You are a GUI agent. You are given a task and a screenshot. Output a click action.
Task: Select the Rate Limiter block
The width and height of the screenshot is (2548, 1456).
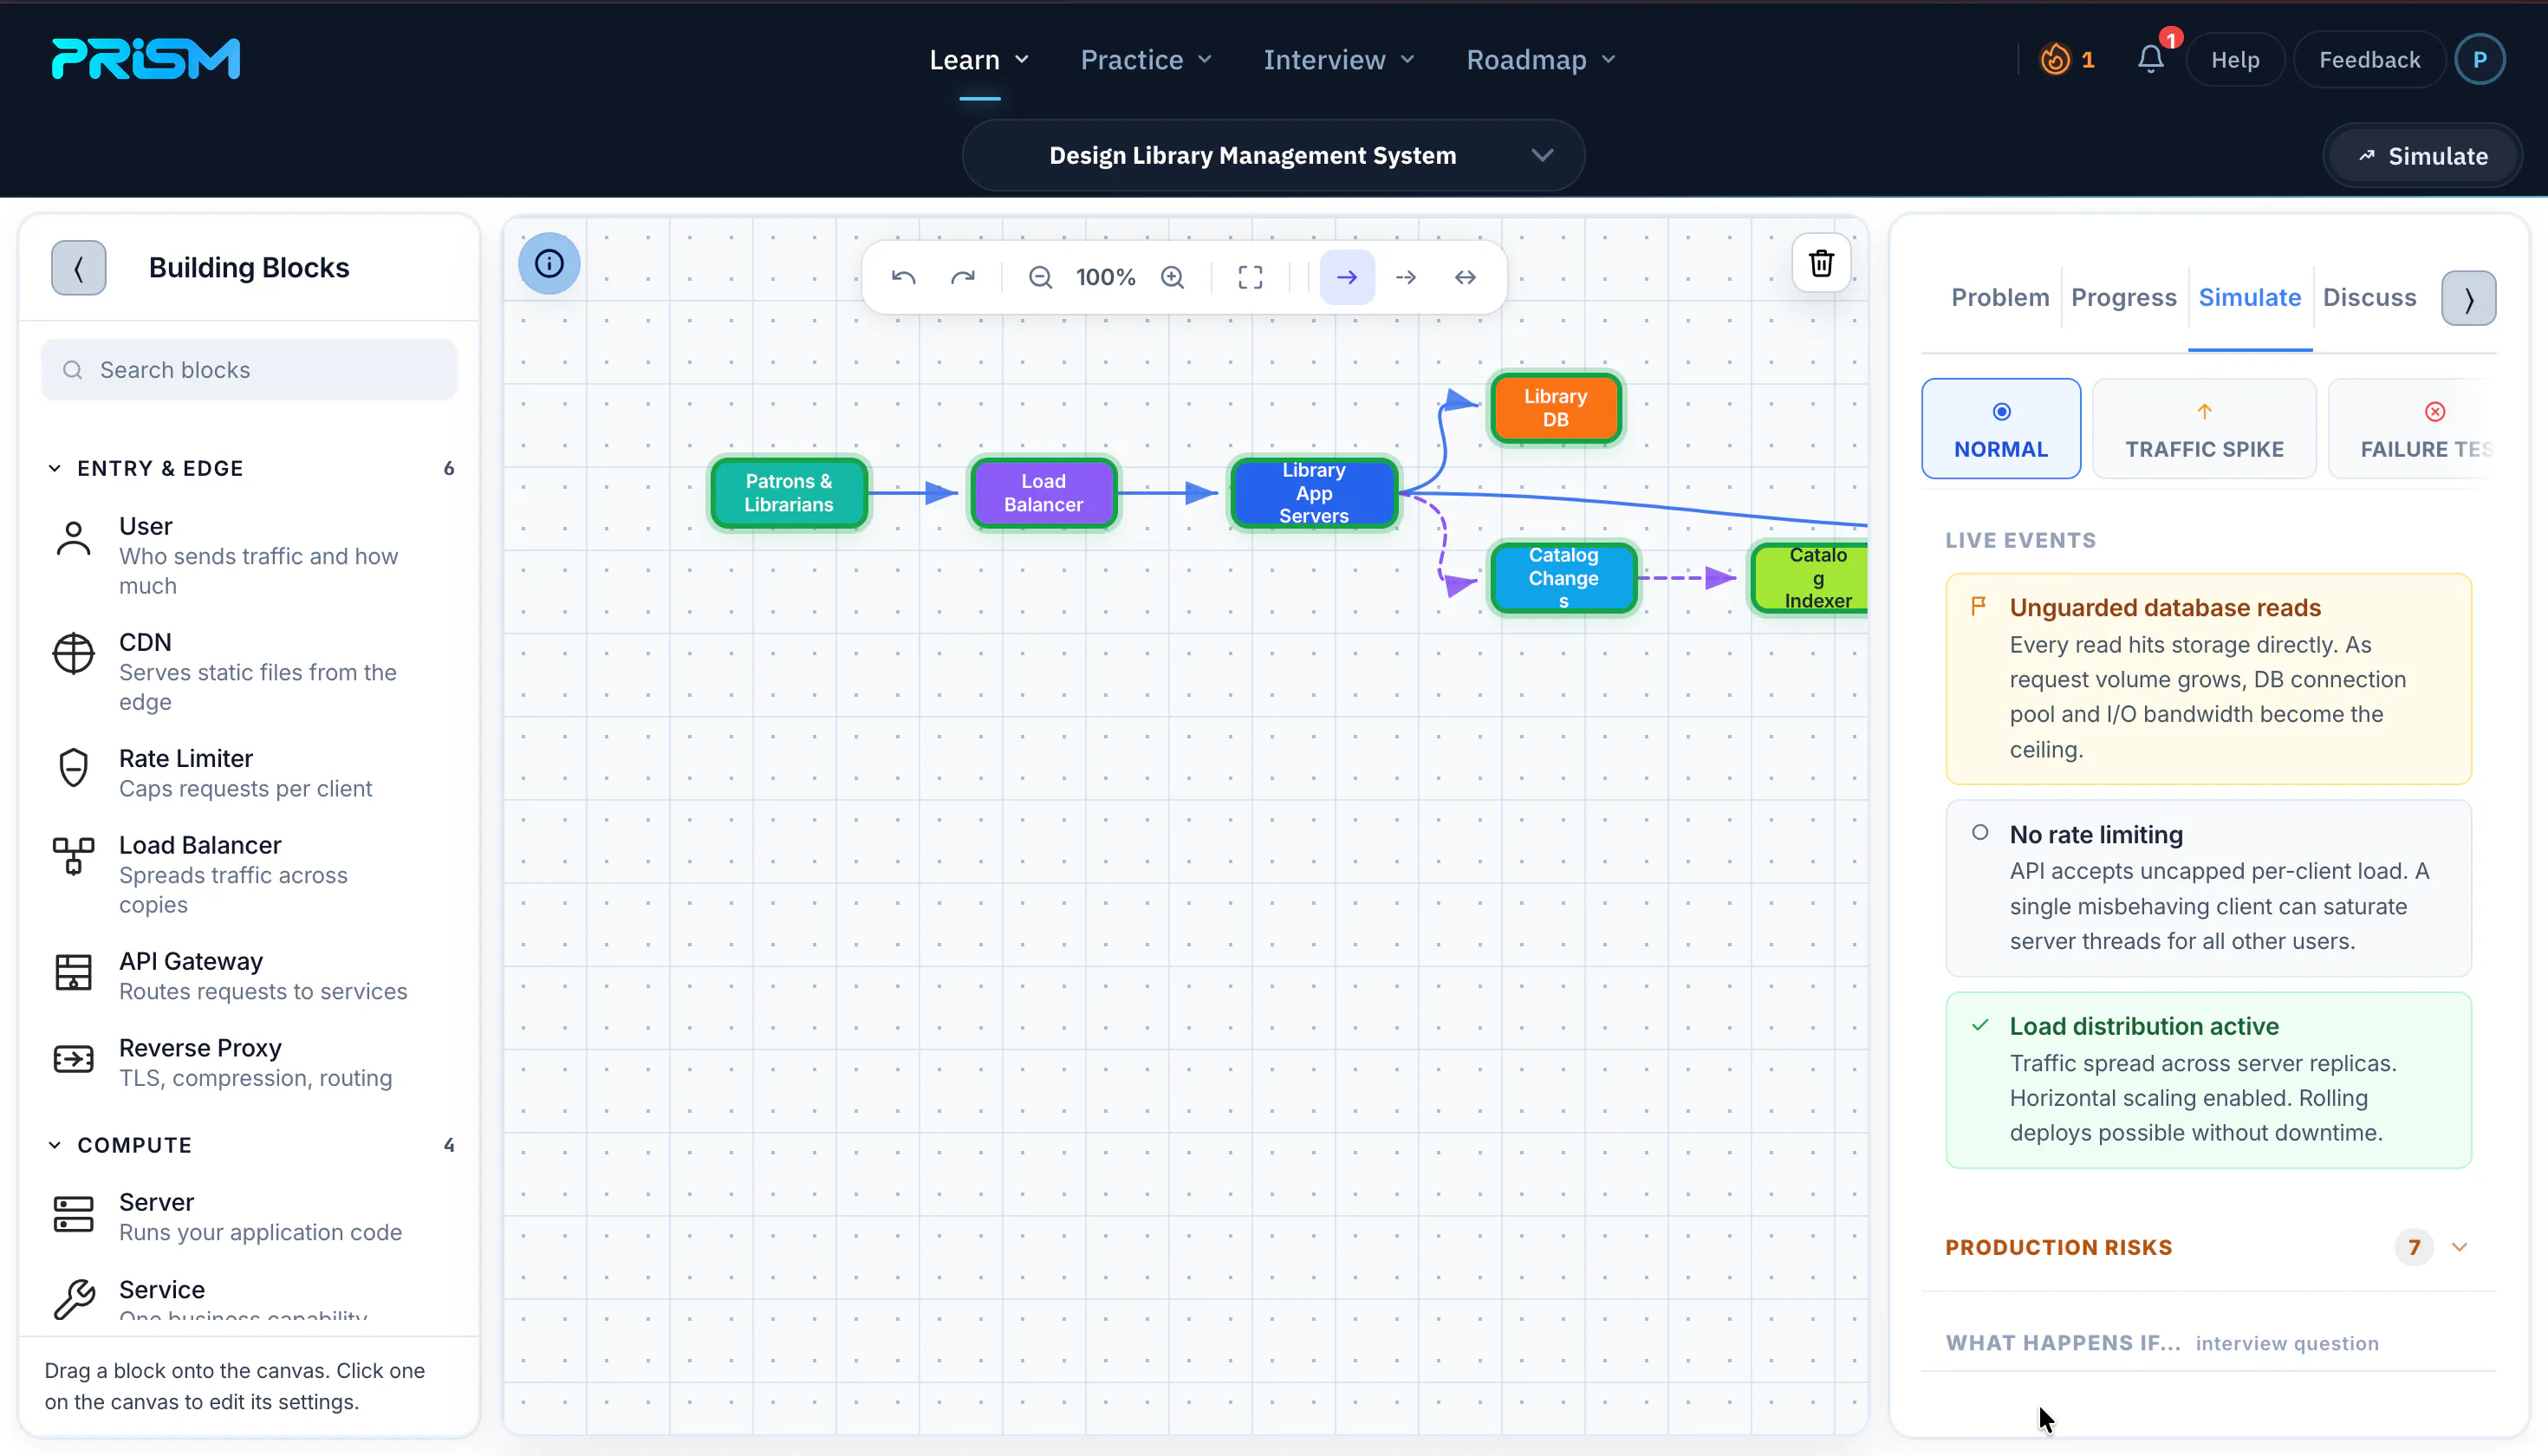point(249,772)
